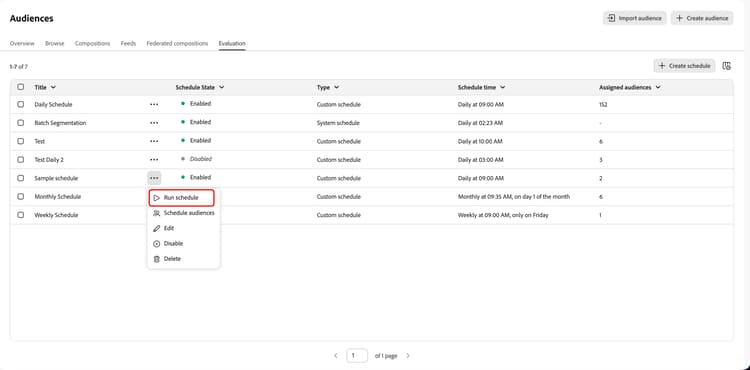Check the Weekly Schedule row checkbox
The height and width of the screenshot is (370, 750).
21,215
